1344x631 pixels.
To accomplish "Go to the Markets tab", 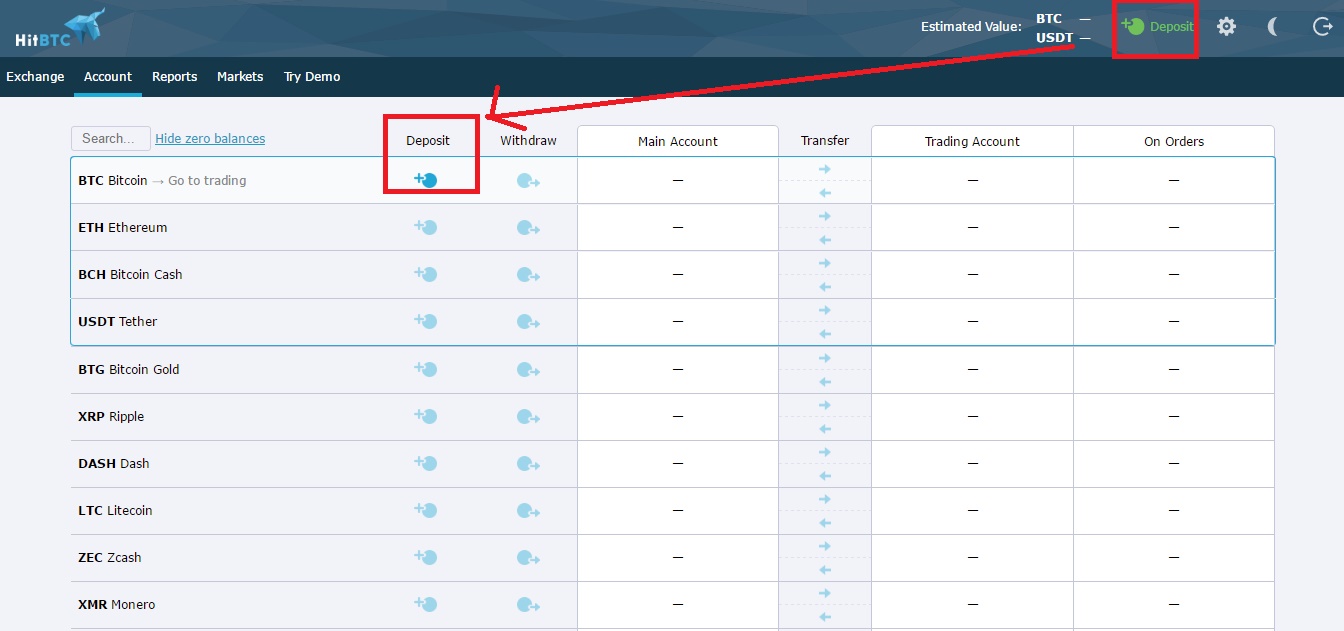I will 240,76.
